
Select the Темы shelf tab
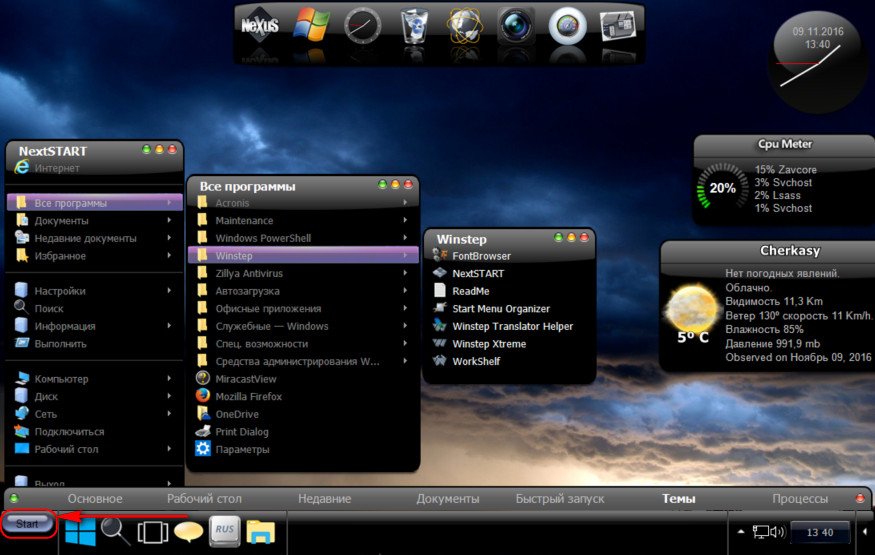pyautogui.click(x=679, y=499)
